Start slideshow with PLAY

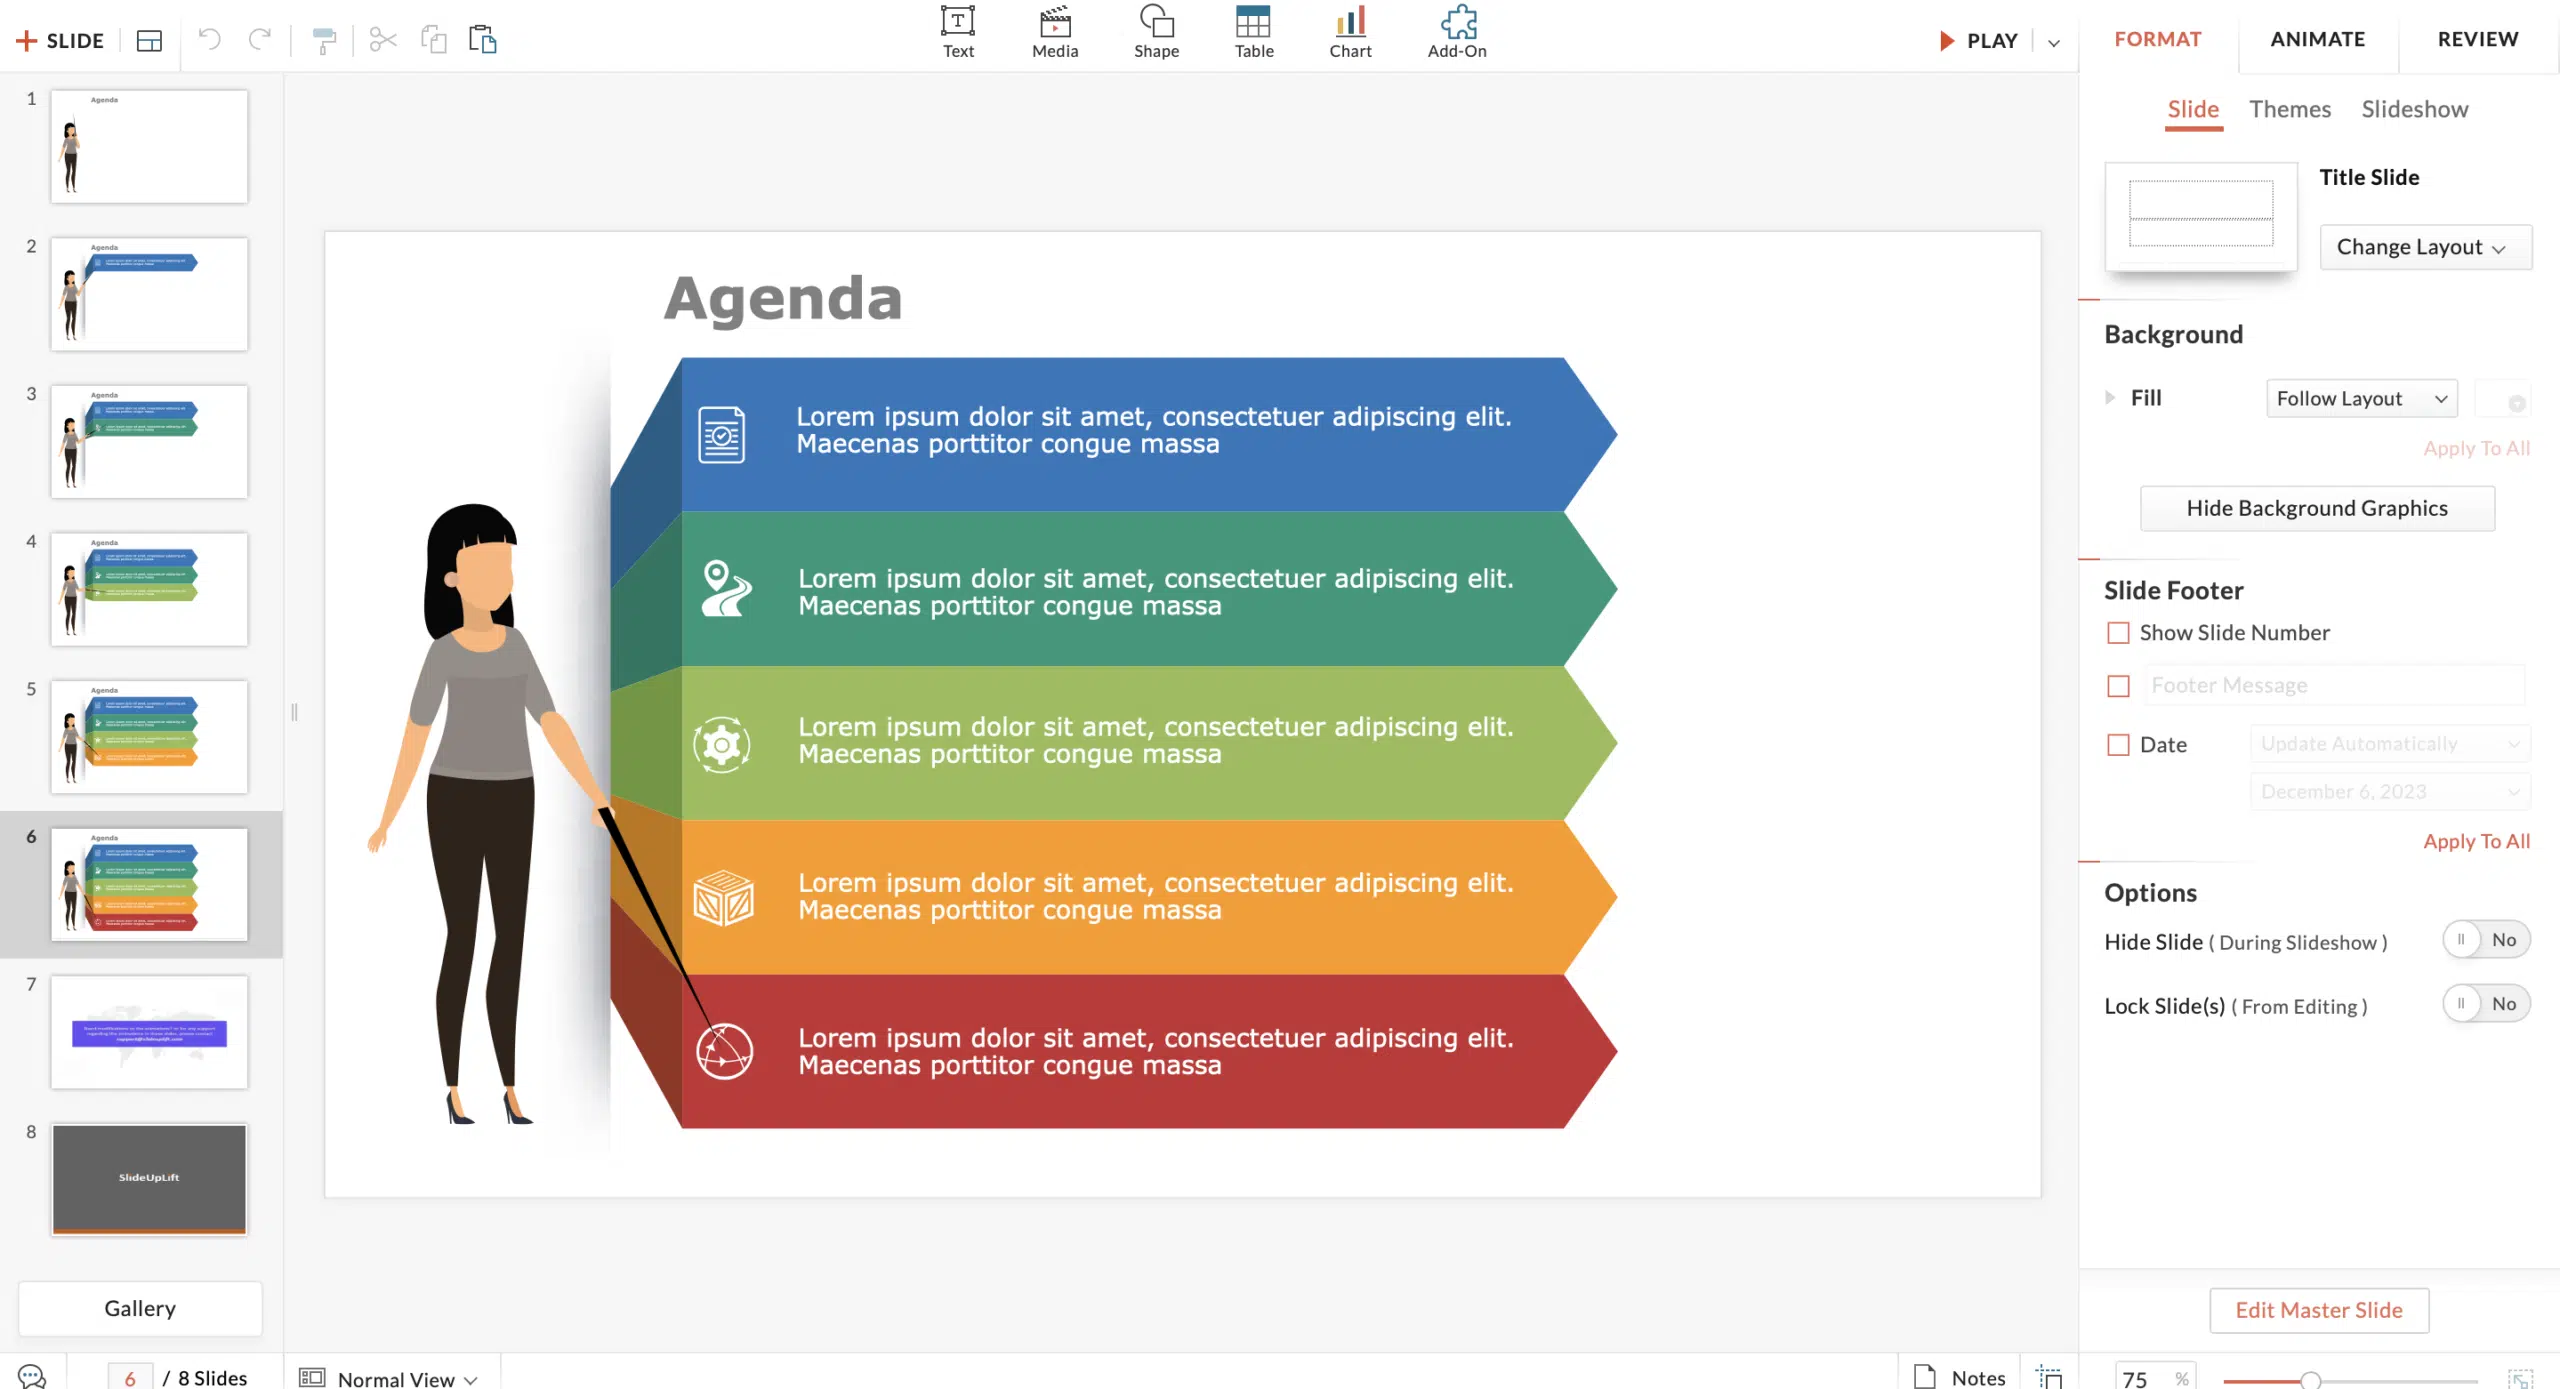[1978, 40]
